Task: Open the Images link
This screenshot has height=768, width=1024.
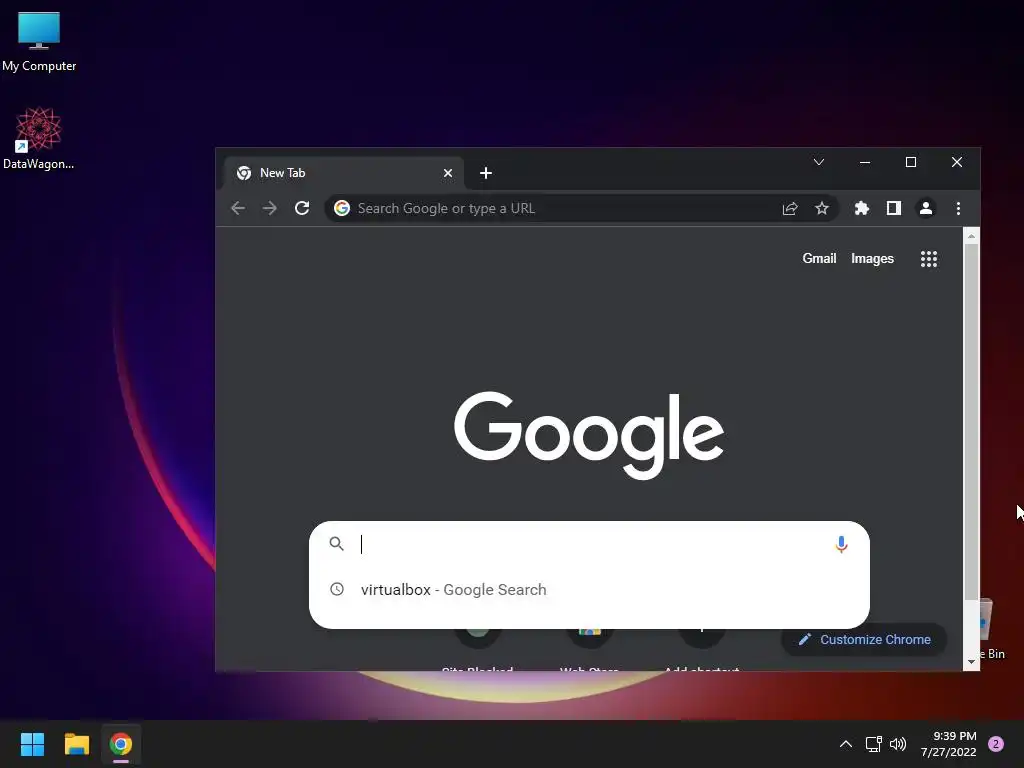Action: [872, 259]
